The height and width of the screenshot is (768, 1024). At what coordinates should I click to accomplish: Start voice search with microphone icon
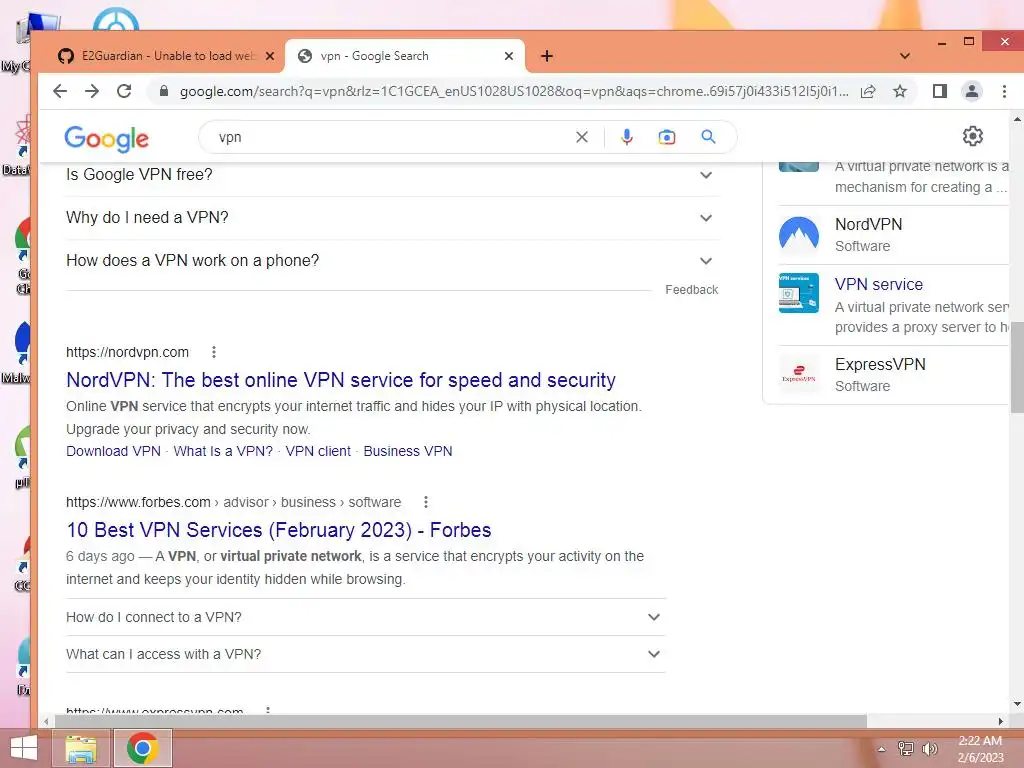point(627,137)
